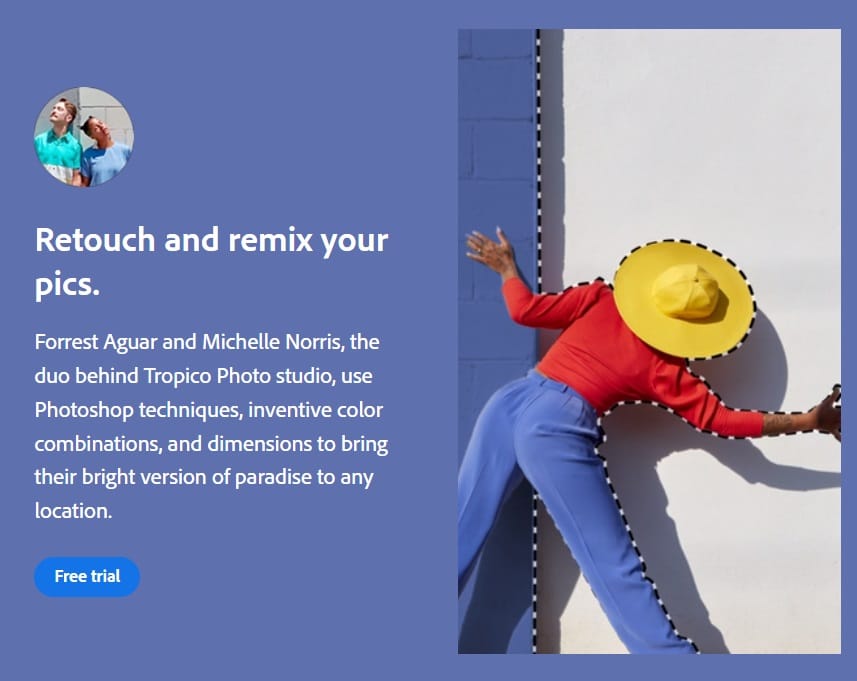Click the hand at the photo's right edge
Screen dimensions: 857x681
(829, 412)
